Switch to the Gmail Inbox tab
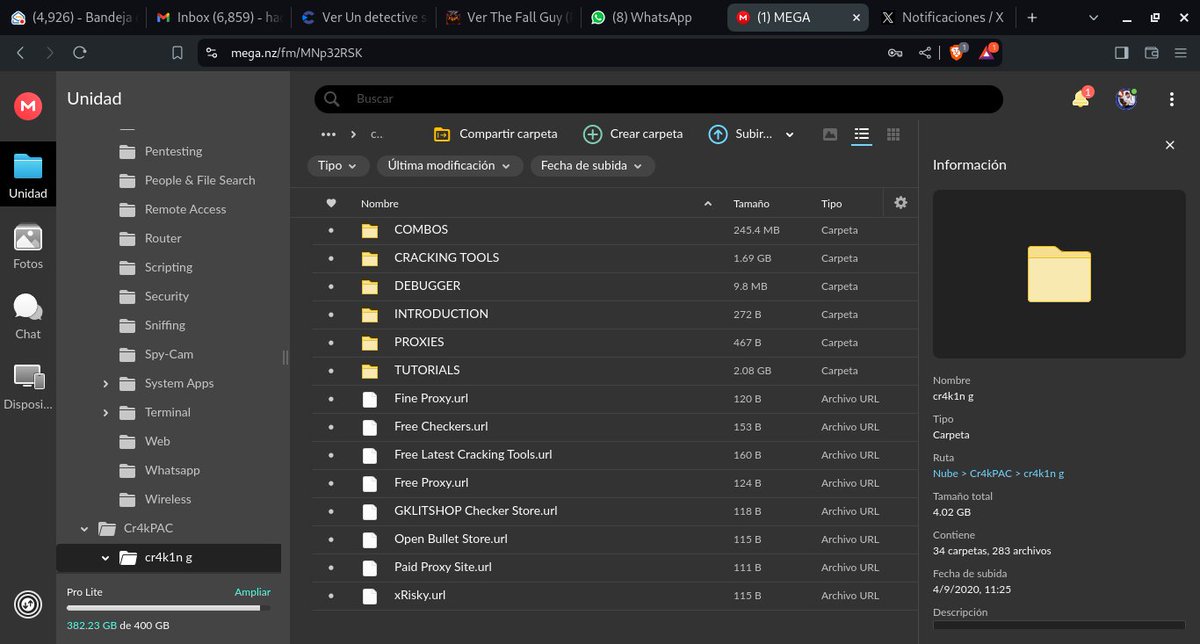 [x=221, y=17]
